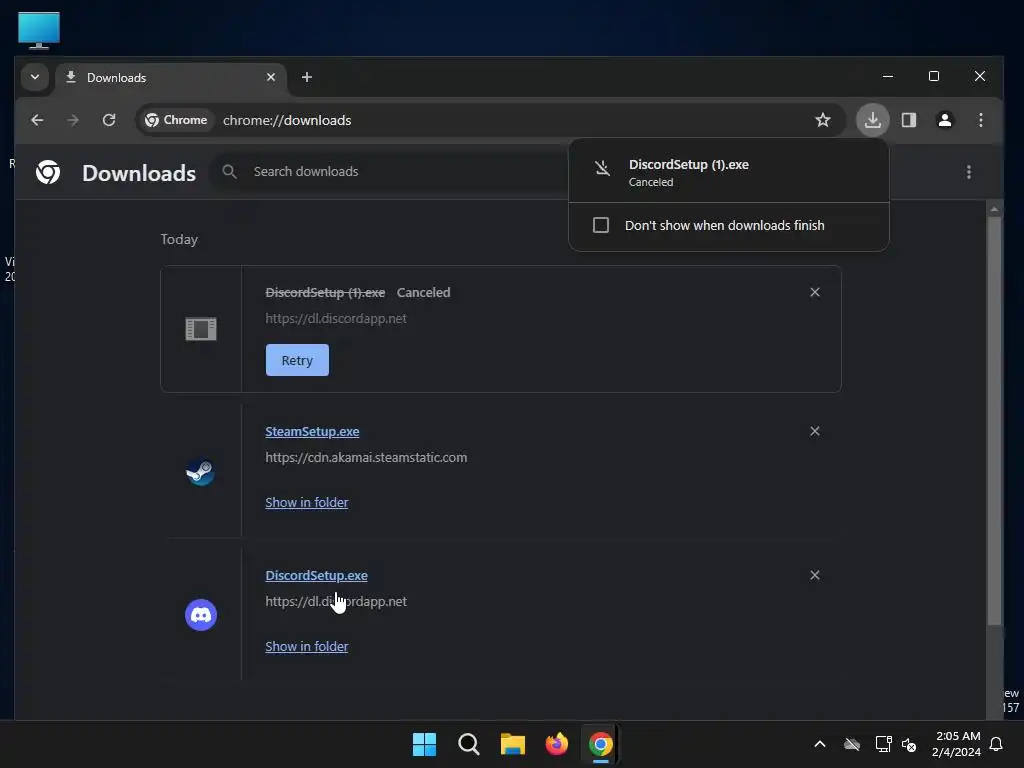Click the OneDrive cloud tray icon
Screen dimensions: 1024x768
pyautogui.click(x=852, y=744)
